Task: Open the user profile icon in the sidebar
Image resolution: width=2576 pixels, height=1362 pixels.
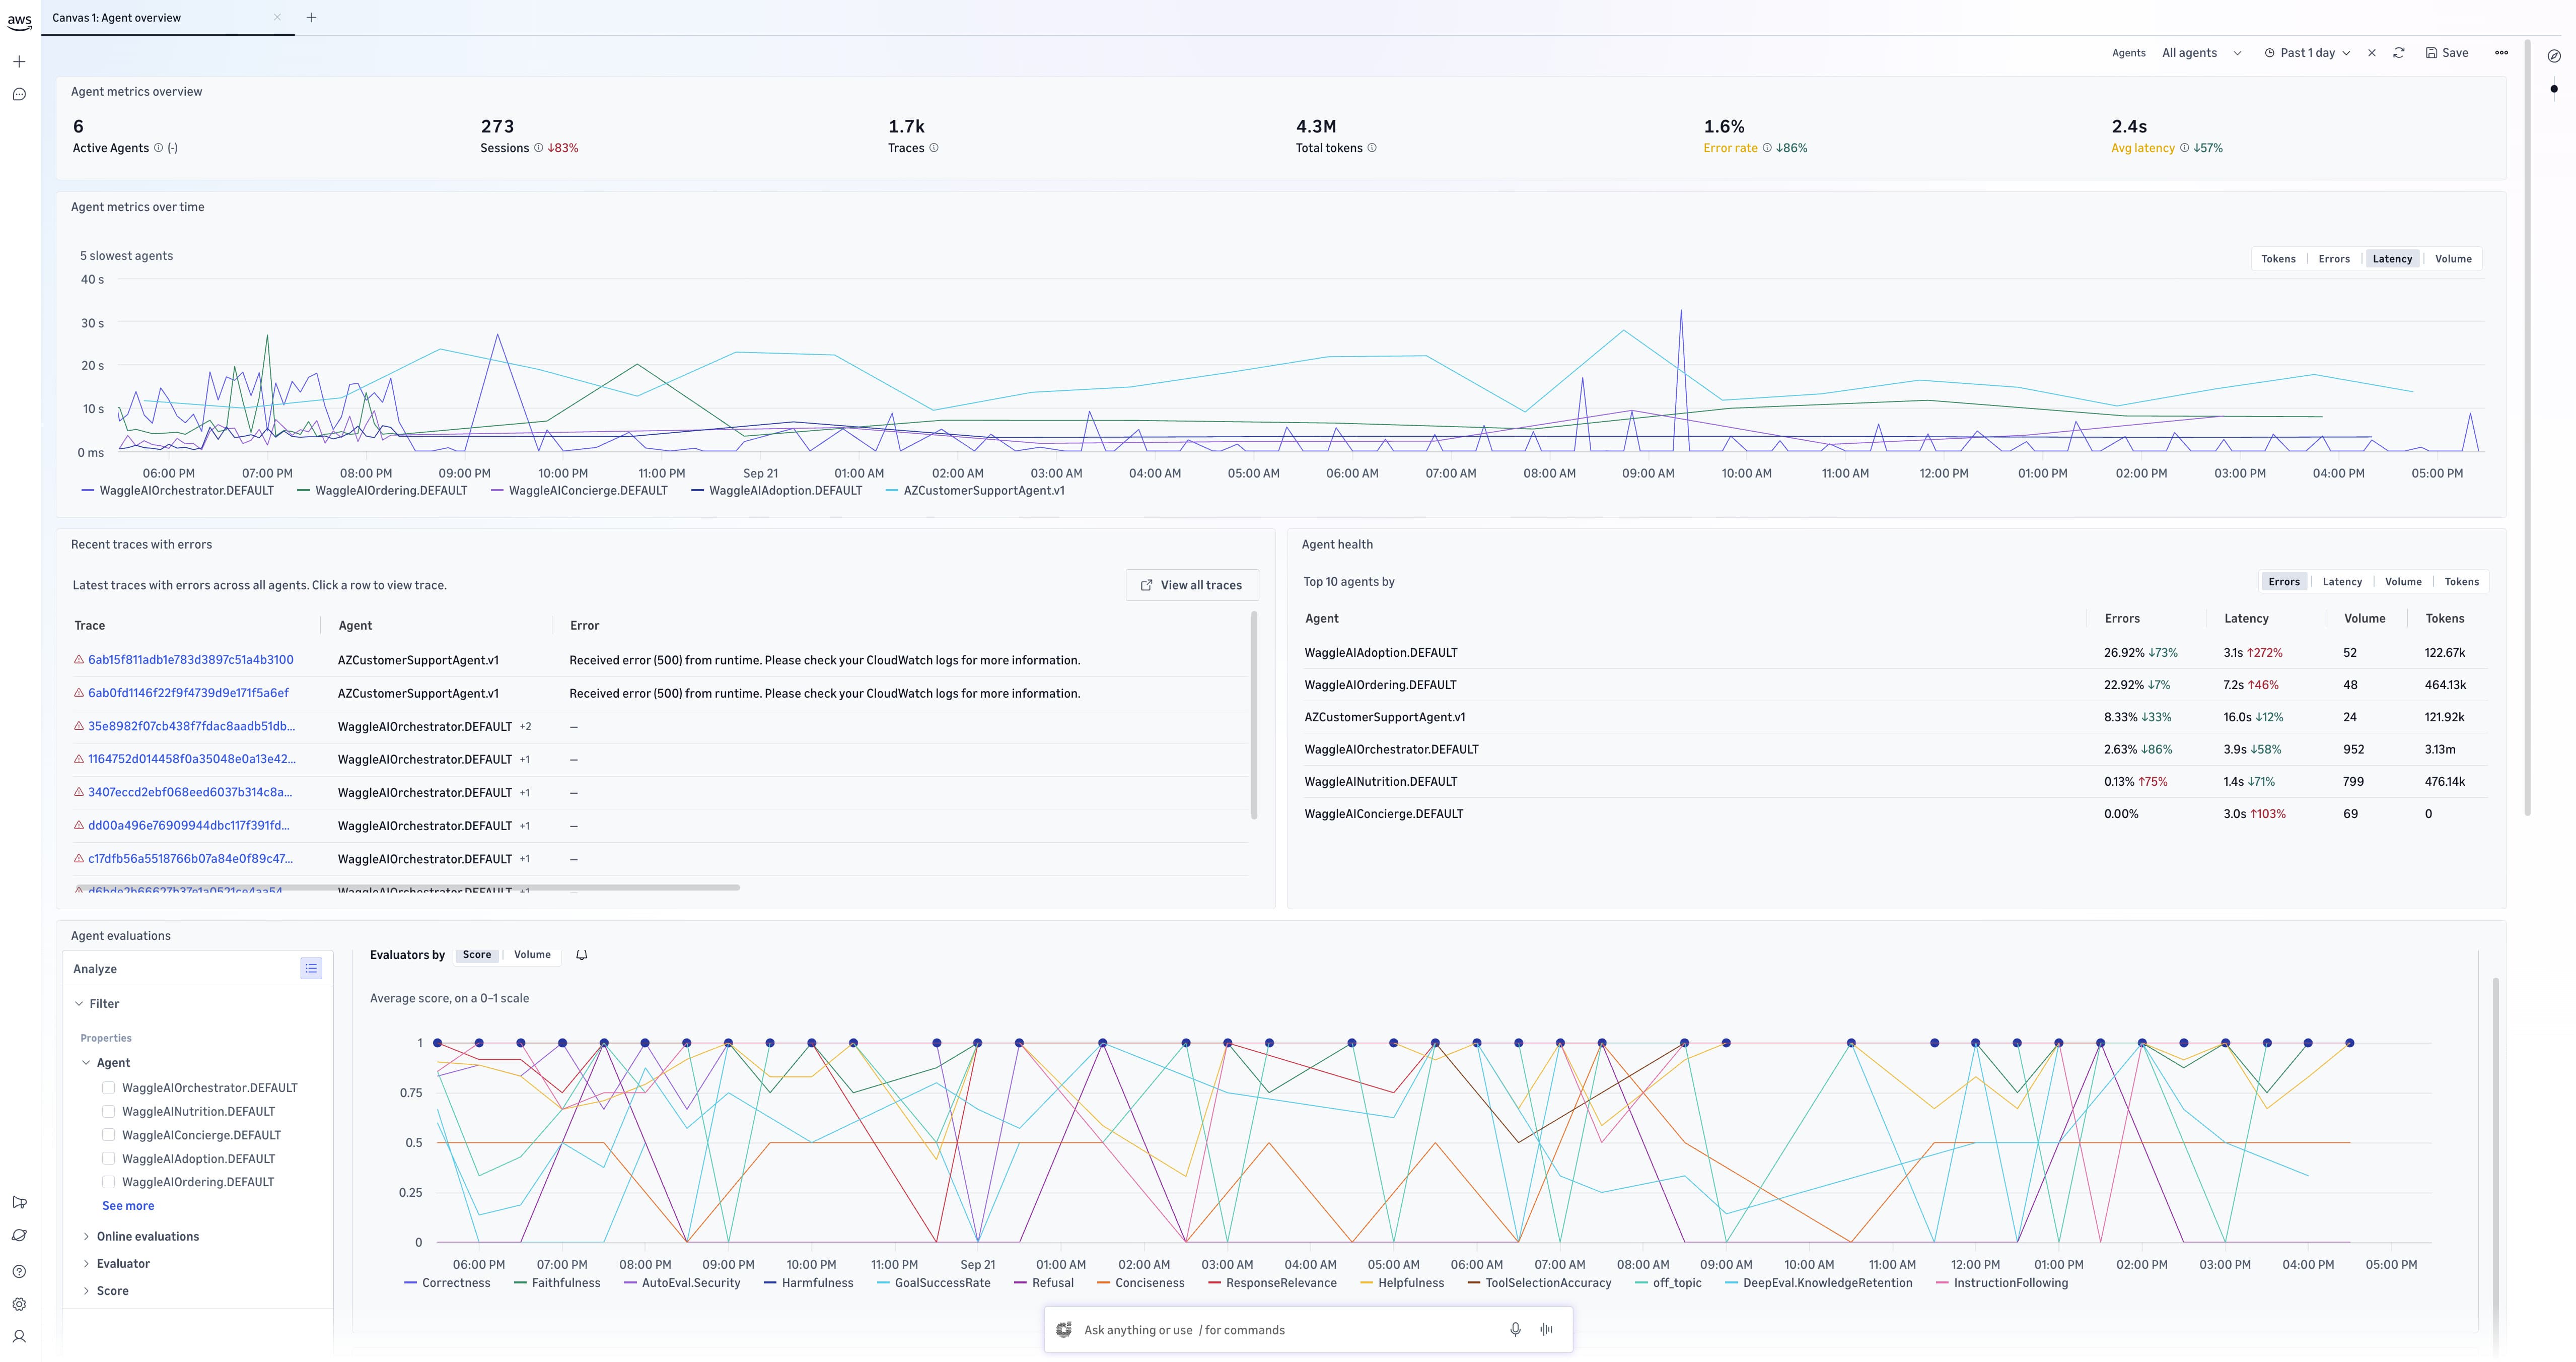Action: (x=19, y=1337)
